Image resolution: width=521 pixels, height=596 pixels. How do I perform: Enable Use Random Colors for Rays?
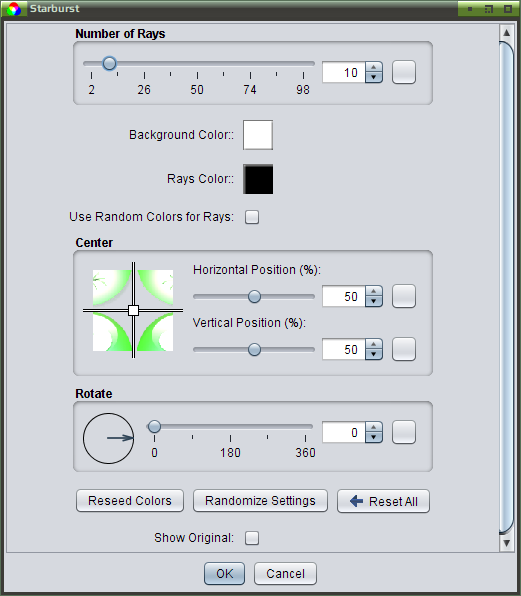pyautogui.click(x=252, y=217)
